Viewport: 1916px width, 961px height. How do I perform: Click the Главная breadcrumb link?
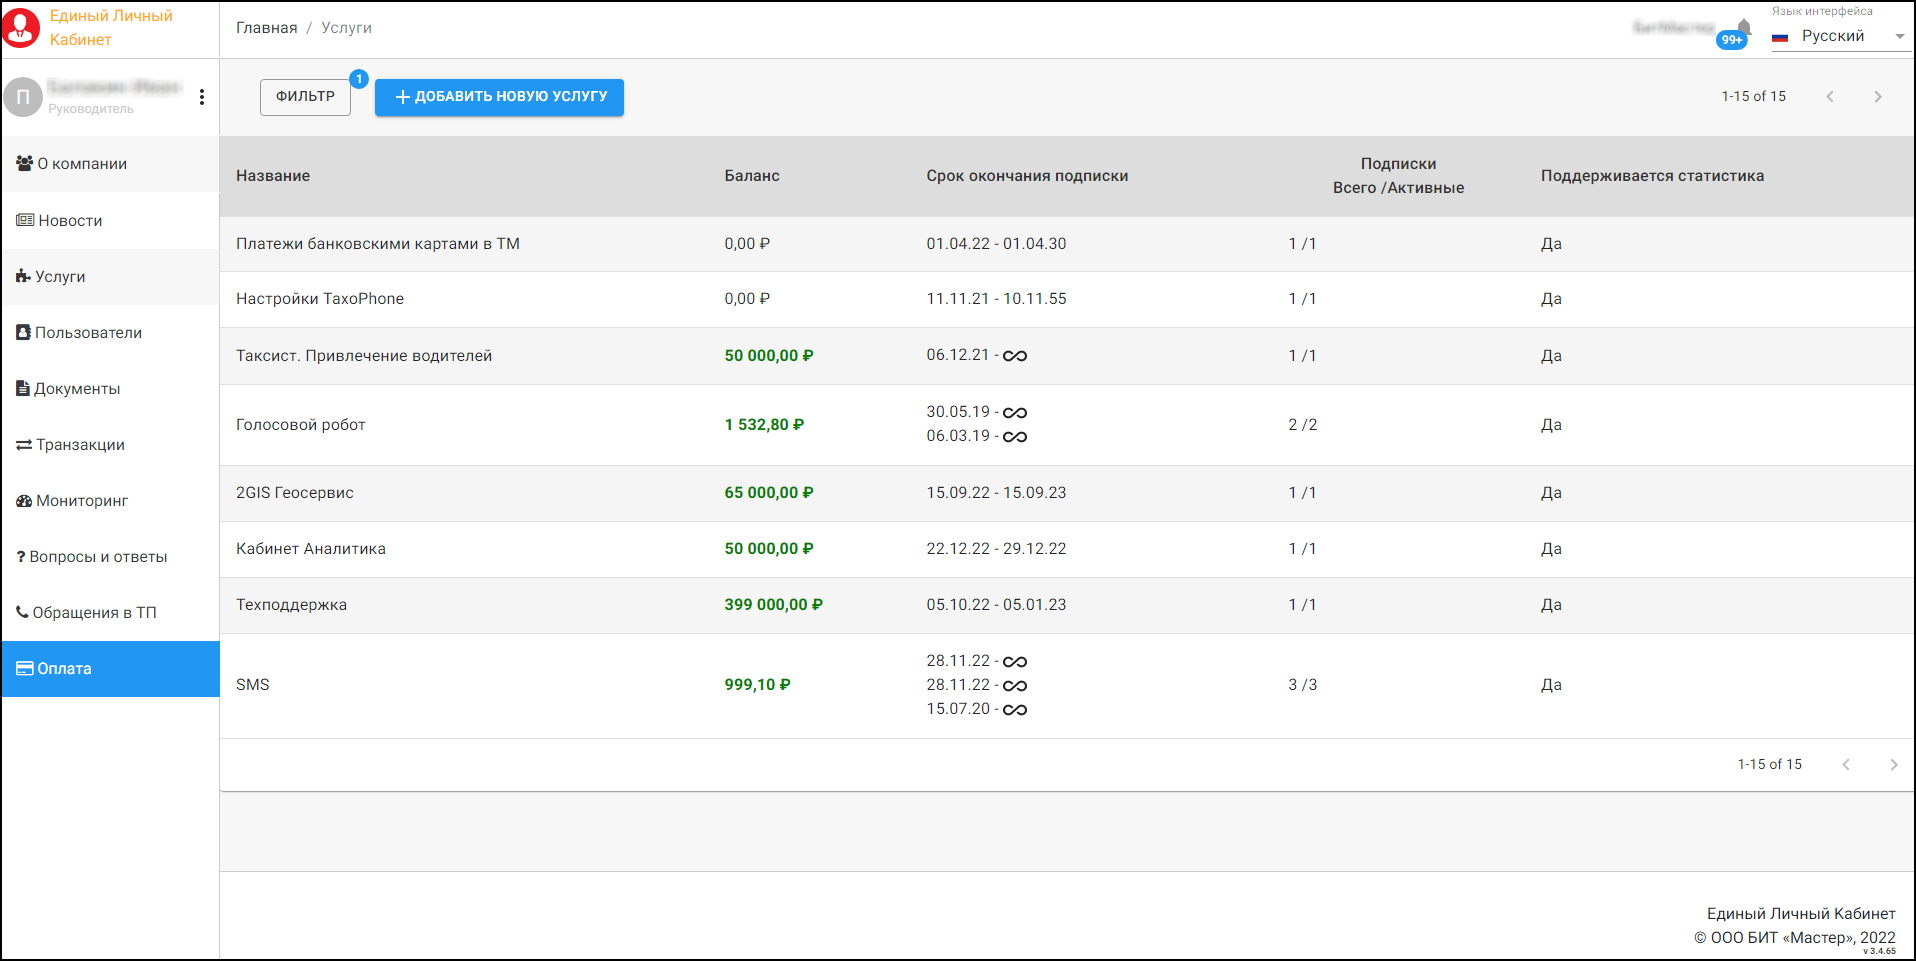coord(266,28)
